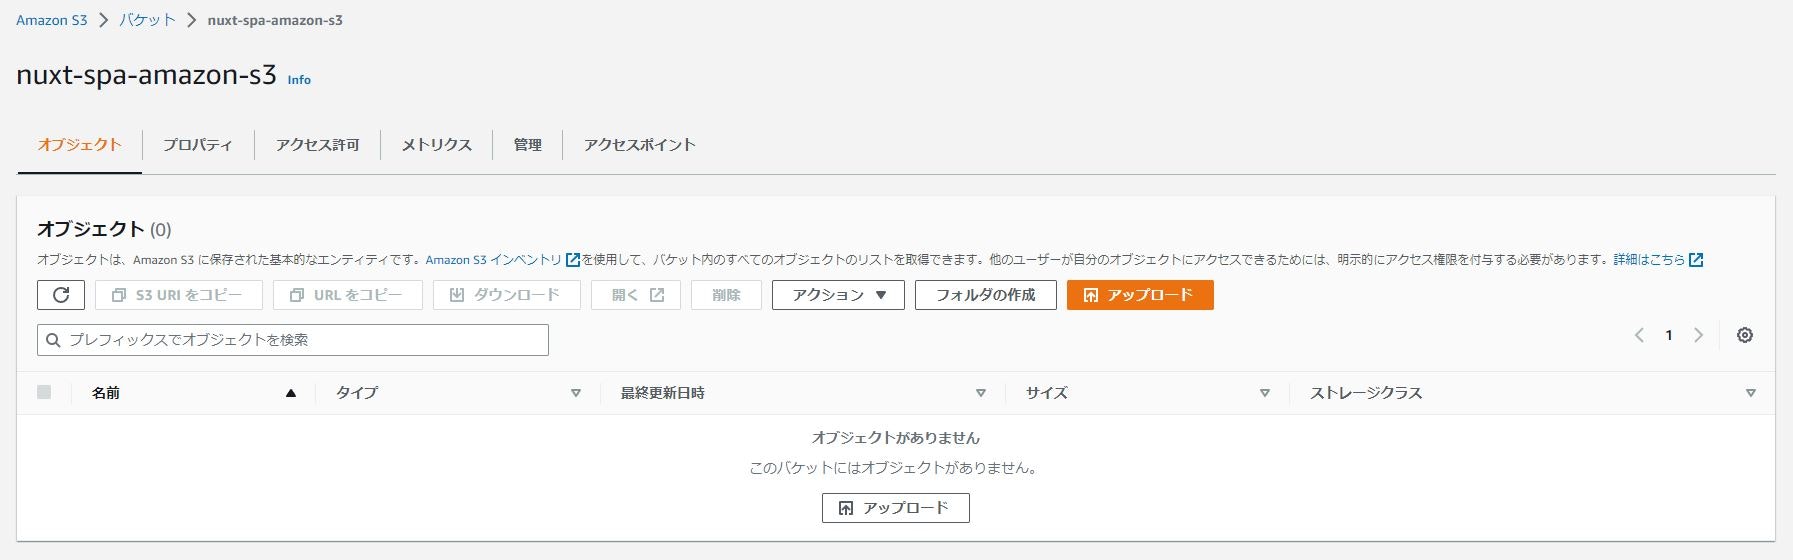Open the 詳細はこちら link

(x=1649, y=260)
